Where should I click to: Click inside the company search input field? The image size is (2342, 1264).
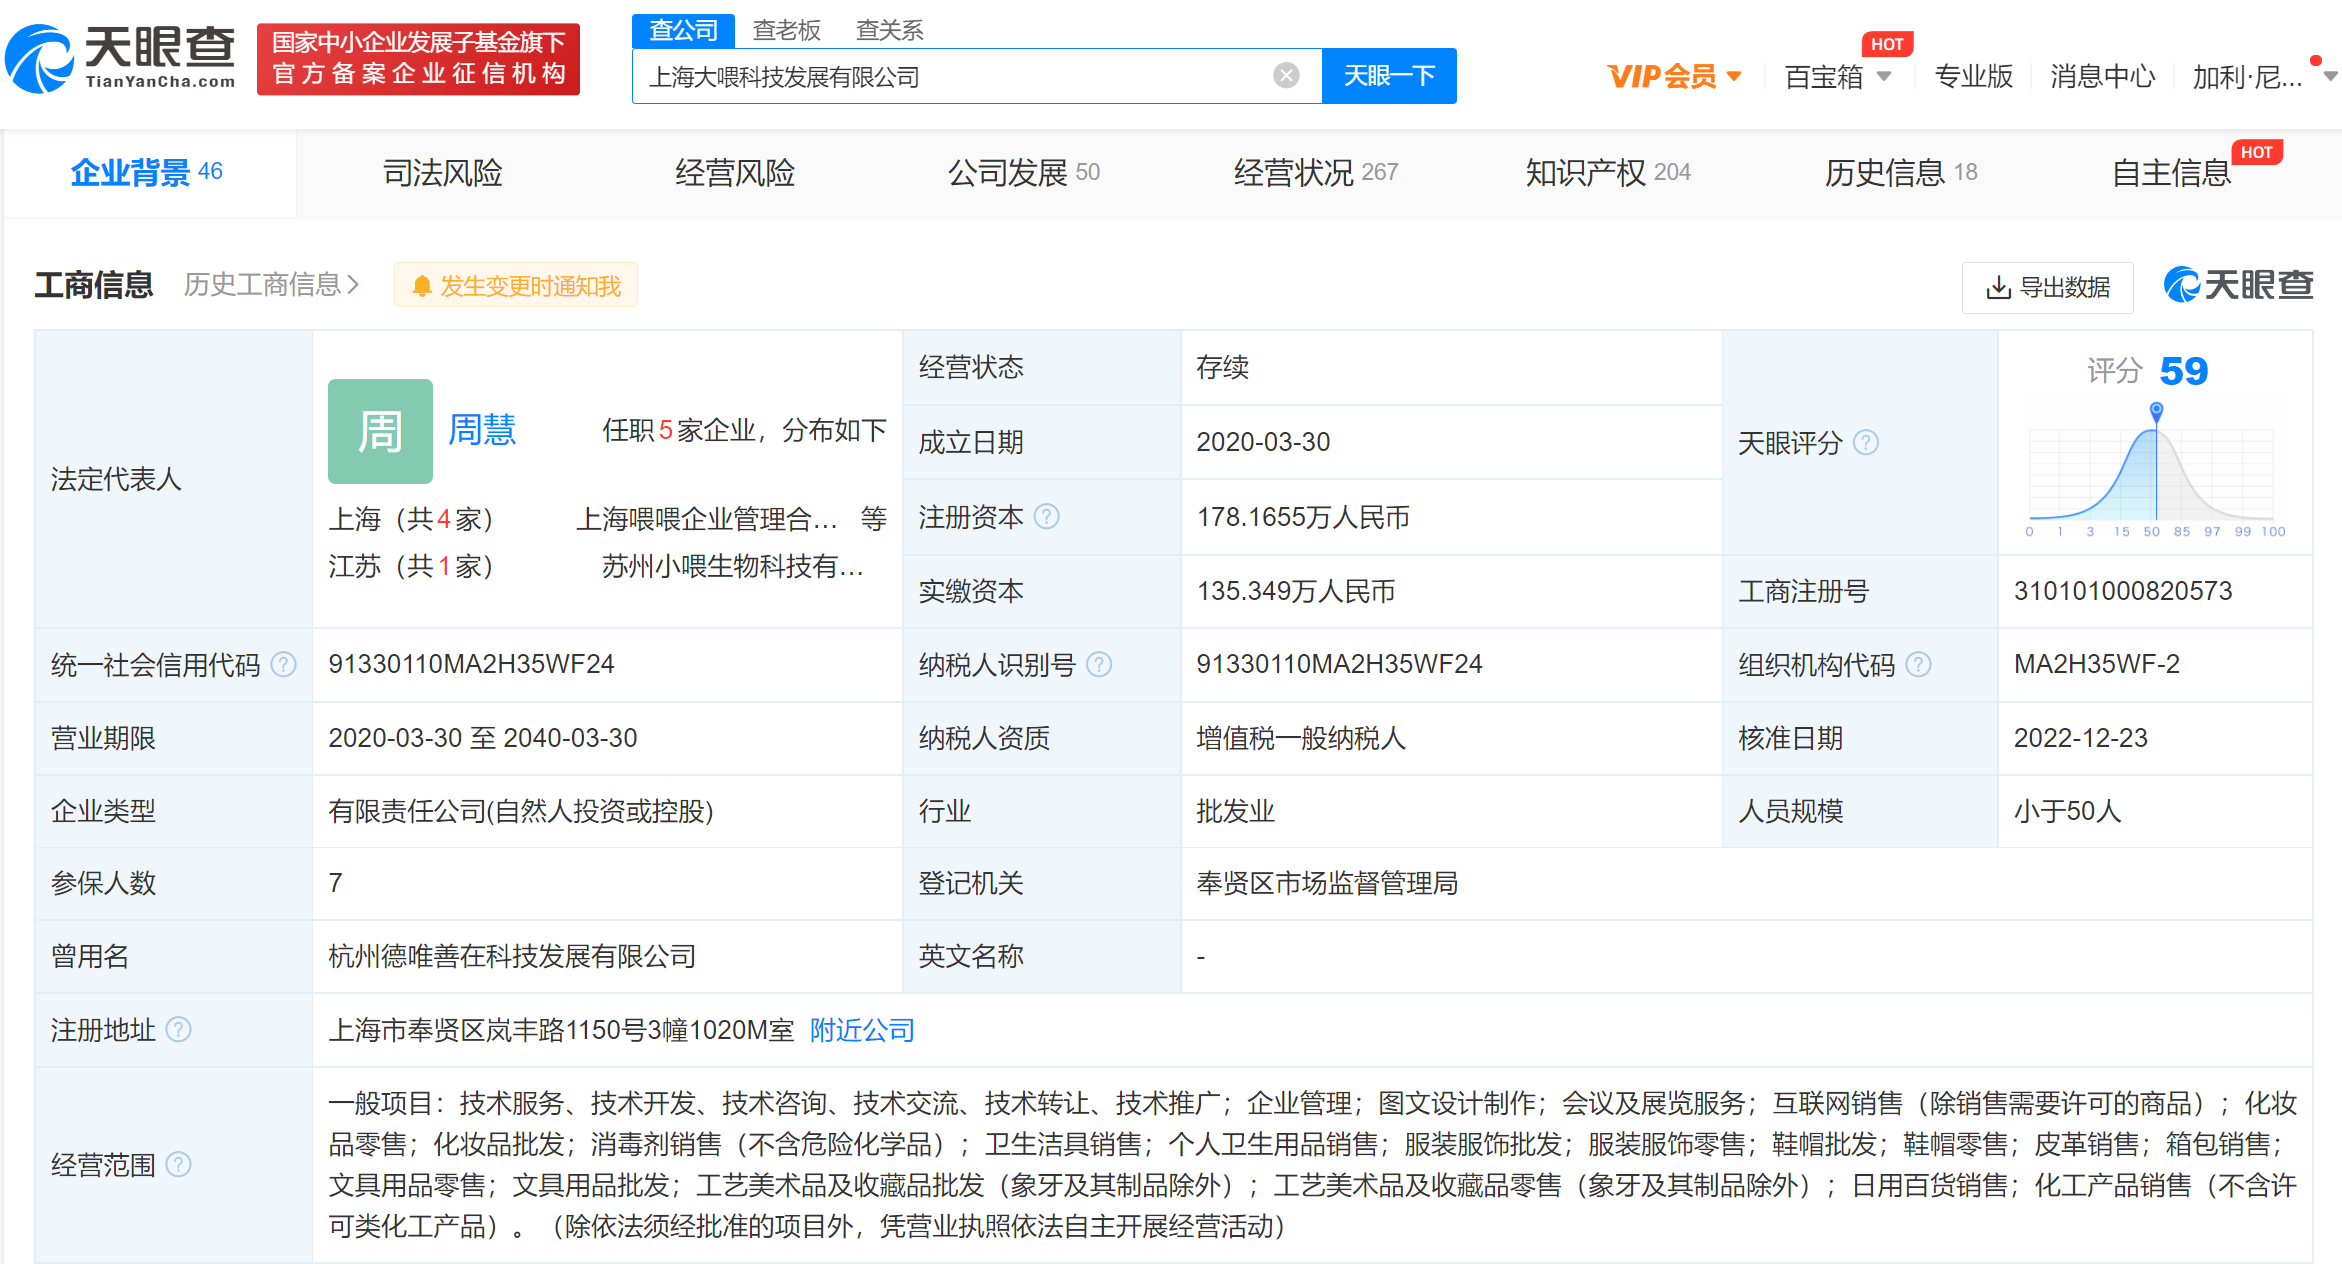pyautogui.click(x=950, y=75)
